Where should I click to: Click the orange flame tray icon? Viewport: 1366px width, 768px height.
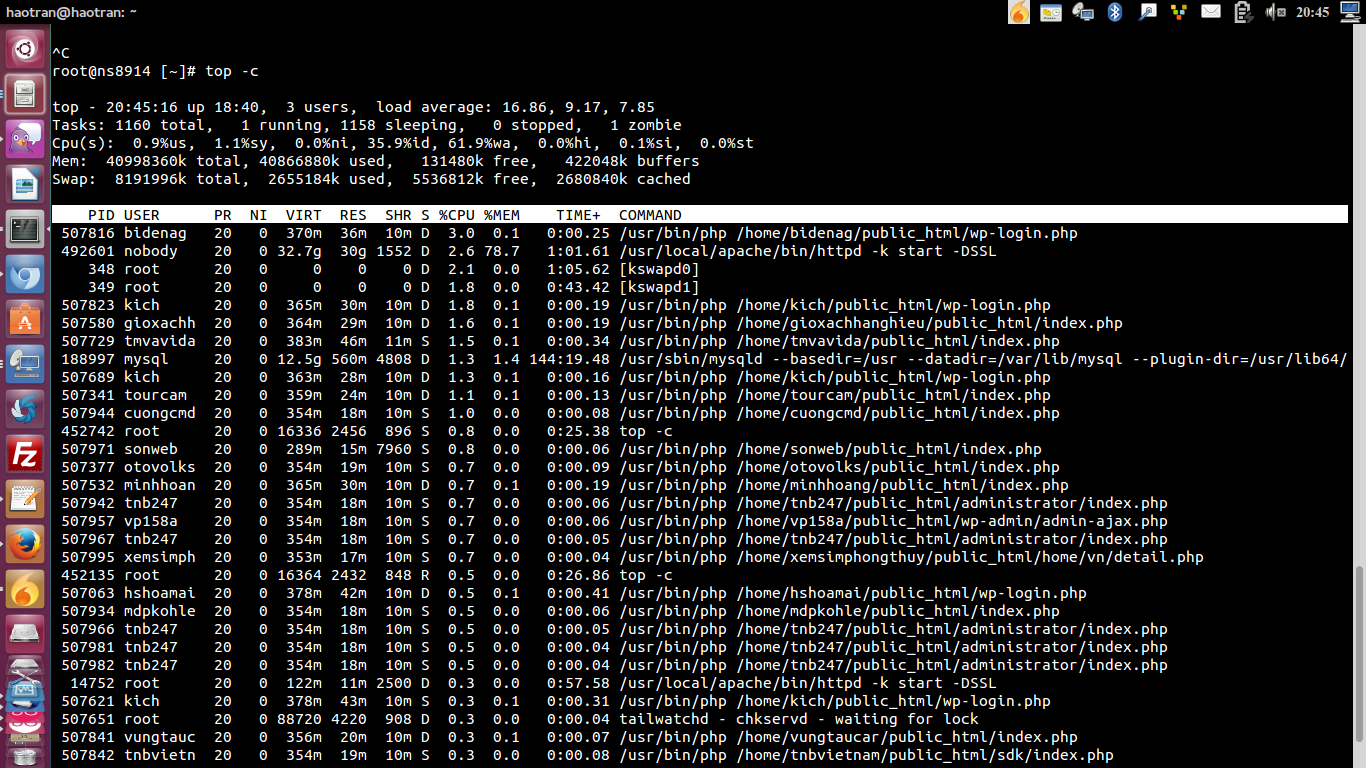1018,12
